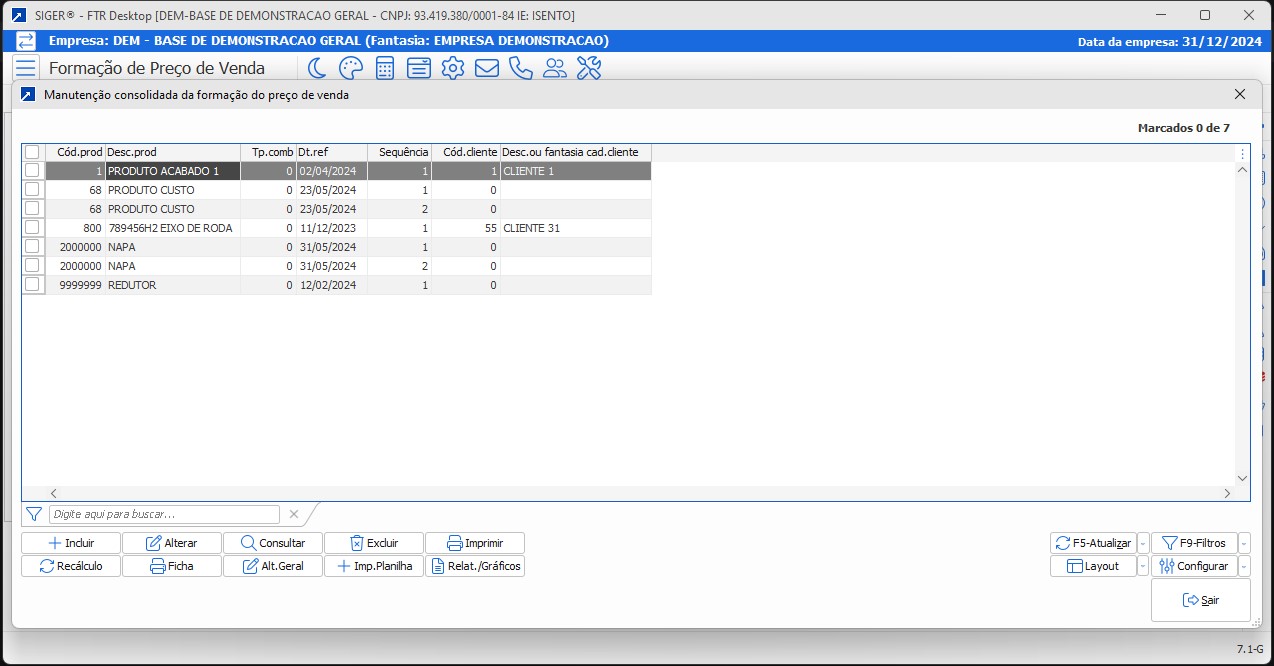1274x666 pixels.
Task: Focus the 'Digite aqui para buscar' search field
Action: pyautogui.click(x=165, y=514)
